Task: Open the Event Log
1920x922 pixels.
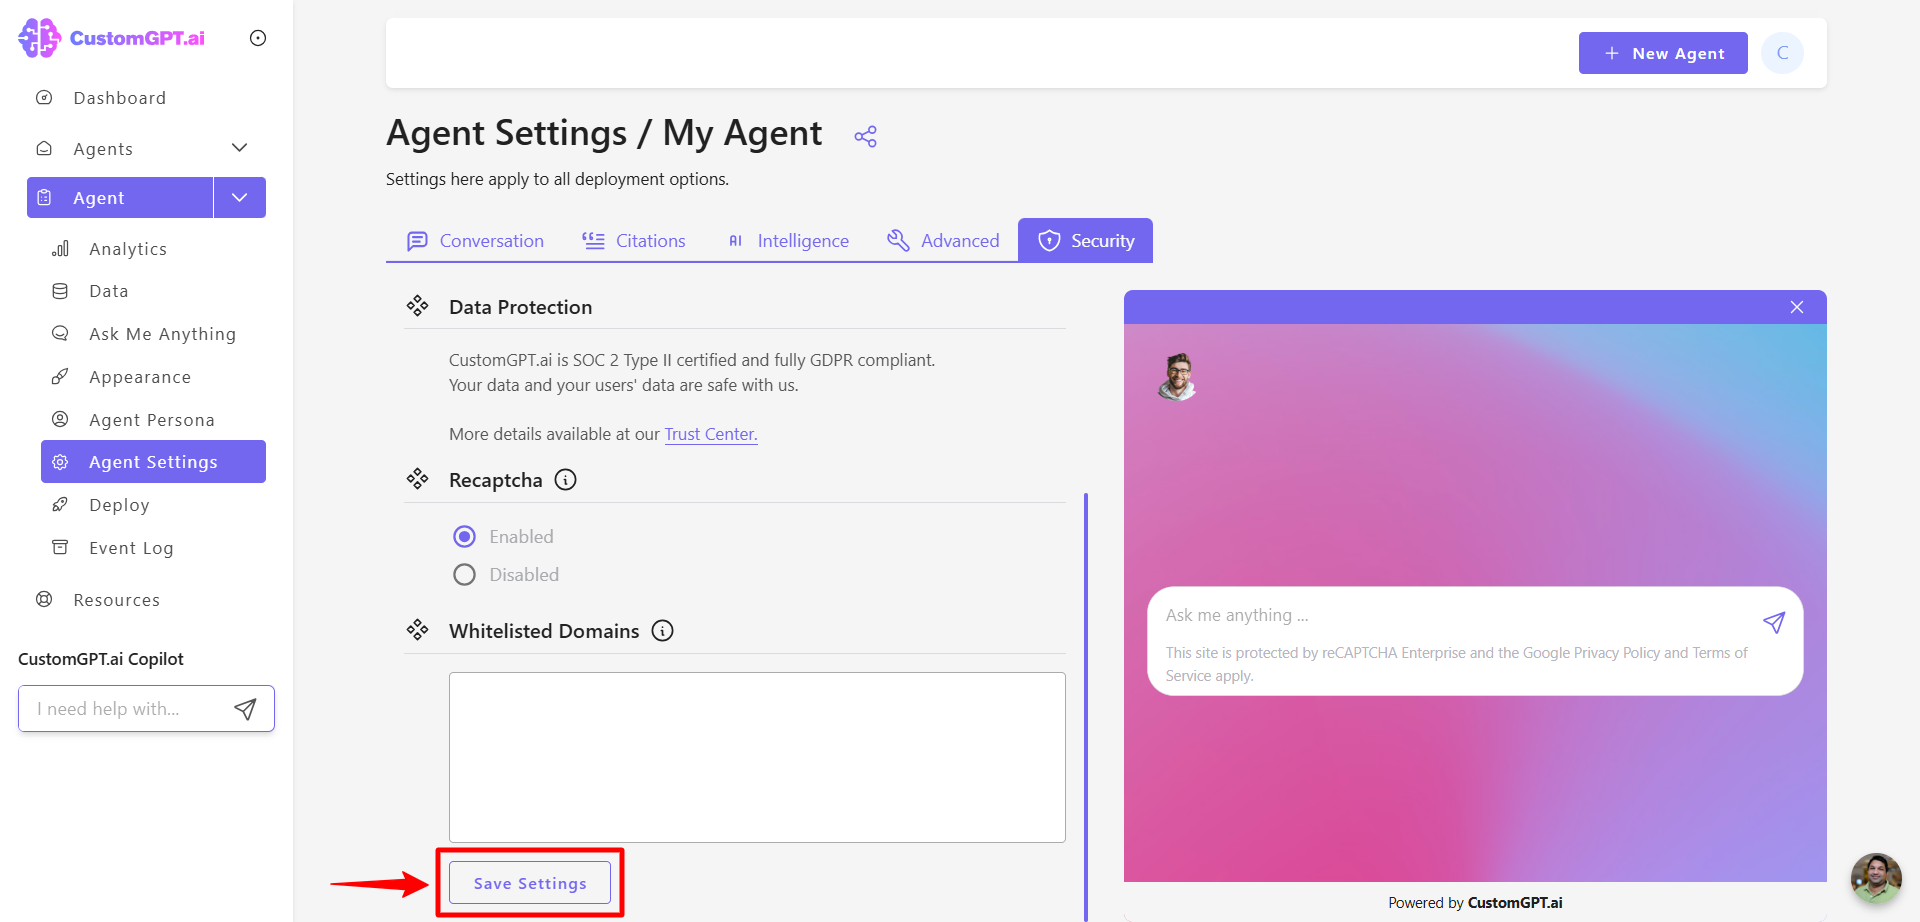Action: point(131,548)
